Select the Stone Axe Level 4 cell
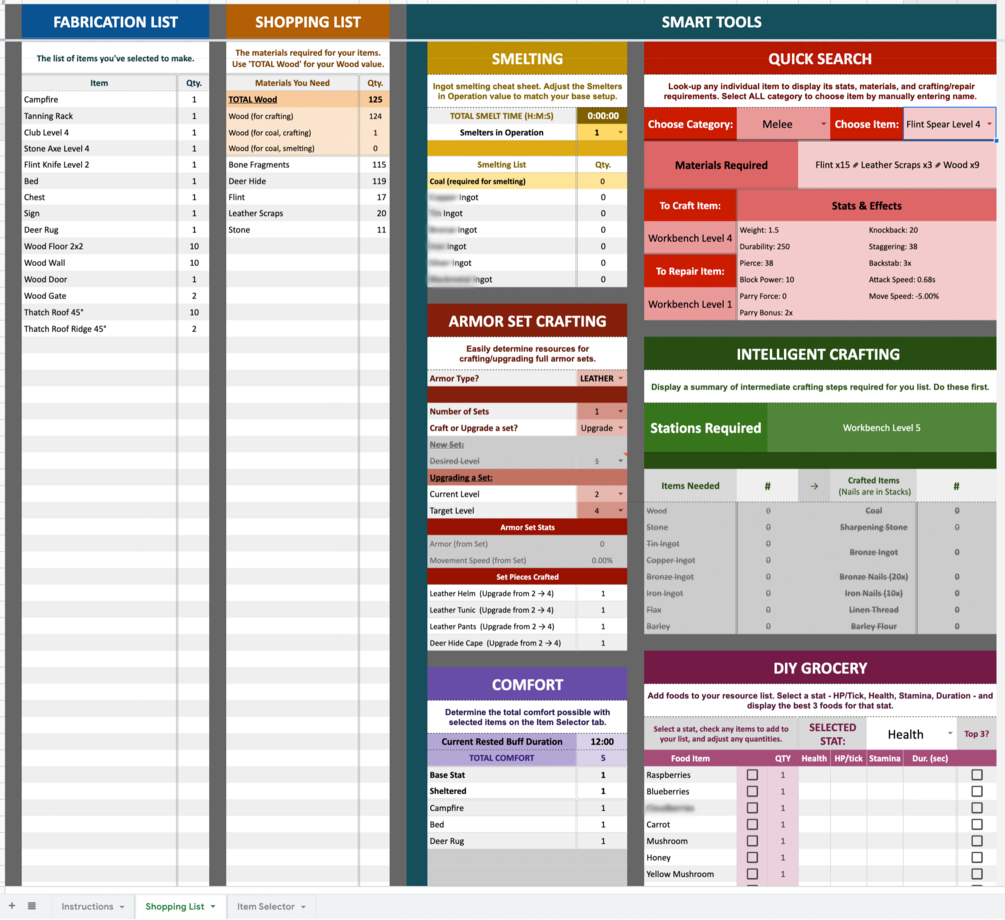 99,149
